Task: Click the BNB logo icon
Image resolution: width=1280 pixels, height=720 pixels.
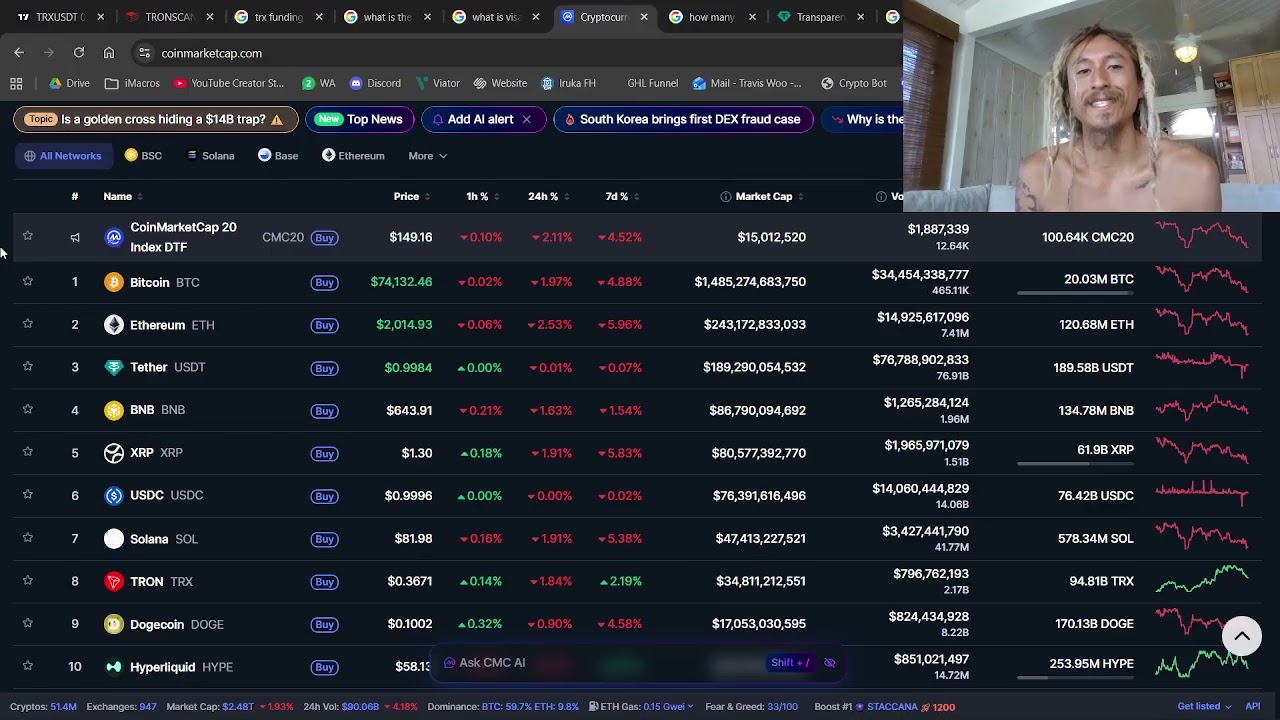Action: coord(114,410)
